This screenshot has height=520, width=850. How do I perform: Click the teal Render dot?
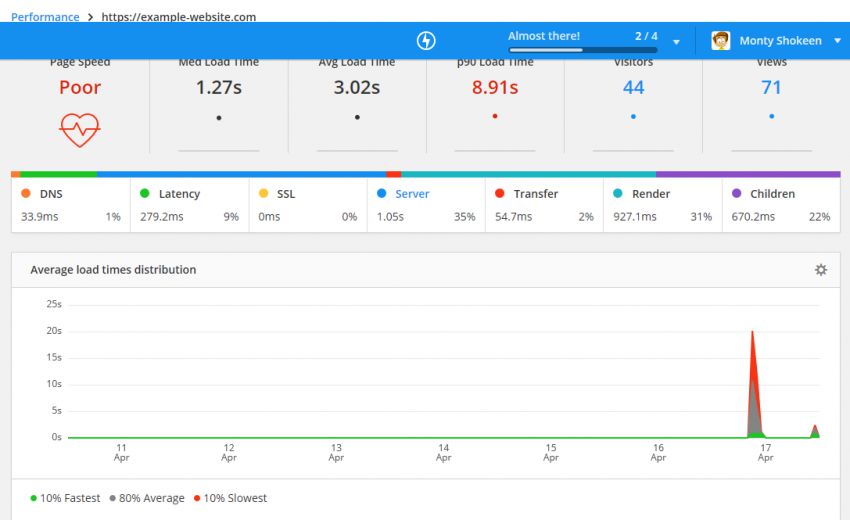click(617, 193)
